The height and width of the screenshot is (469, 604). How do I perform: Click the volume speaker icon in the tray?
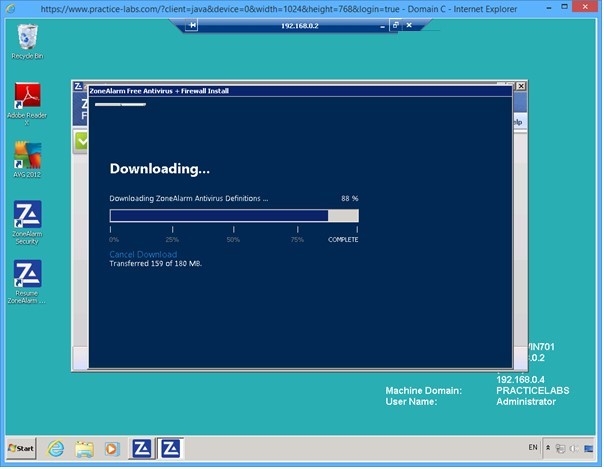pos(574,448)
